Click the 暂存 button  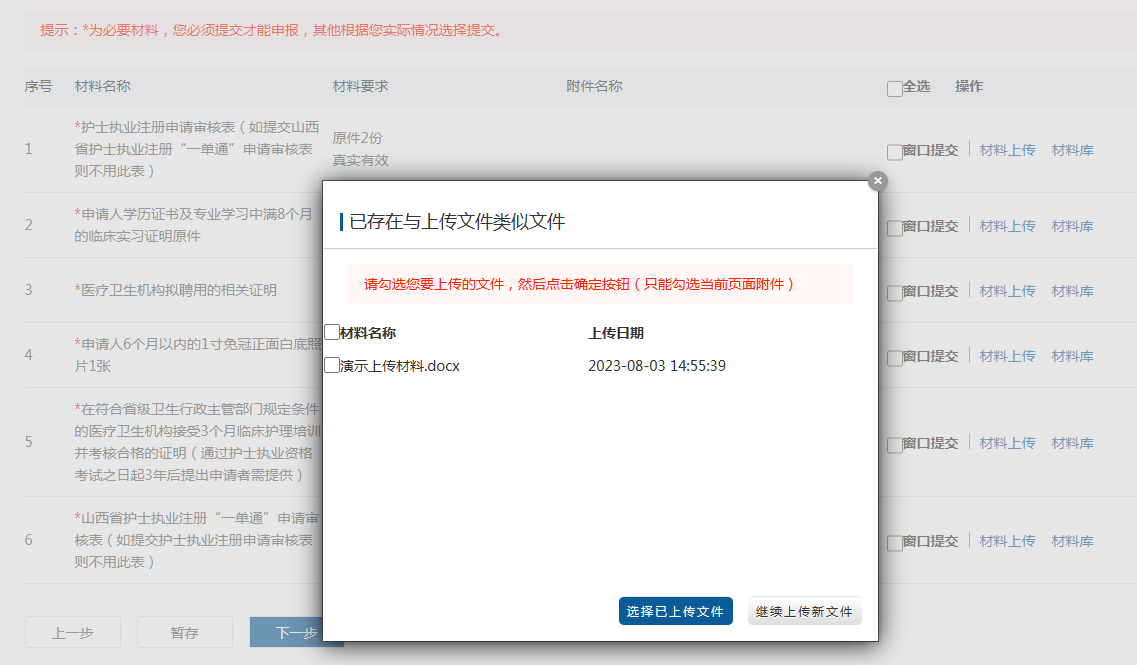(x=184, y=633)
